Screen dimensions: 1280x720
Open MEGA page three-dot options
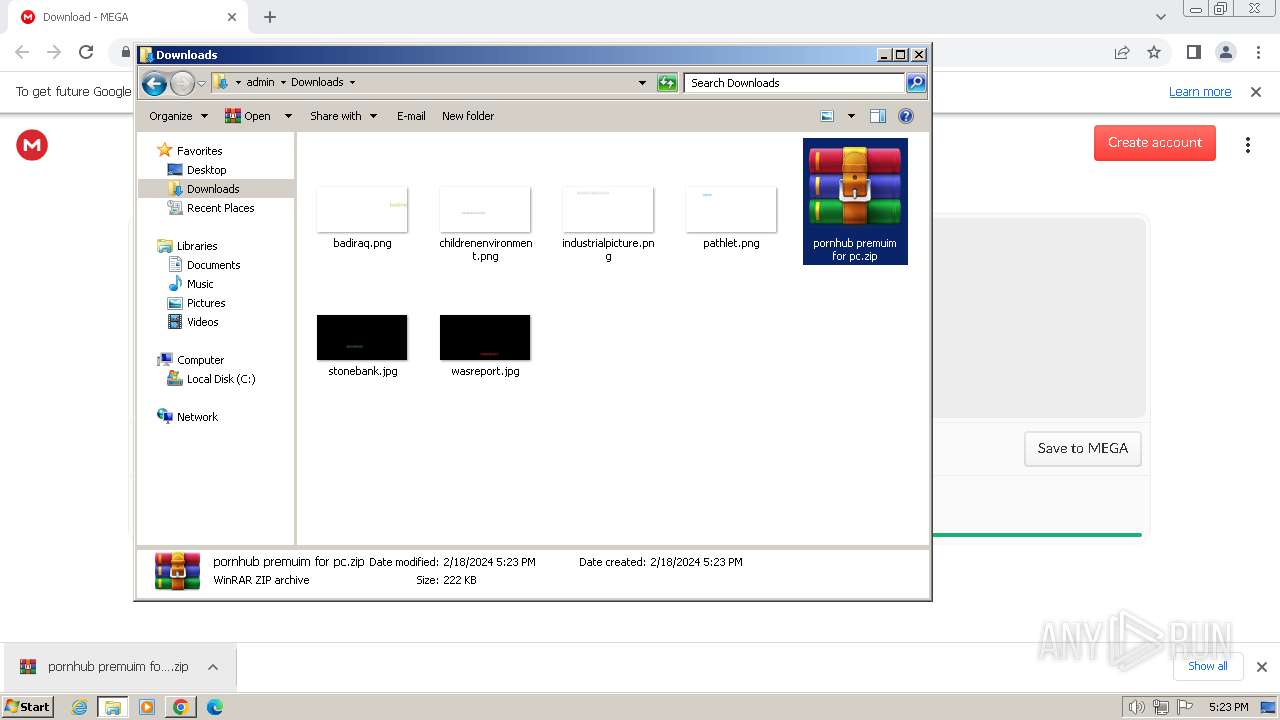[x=1248, y=145]
